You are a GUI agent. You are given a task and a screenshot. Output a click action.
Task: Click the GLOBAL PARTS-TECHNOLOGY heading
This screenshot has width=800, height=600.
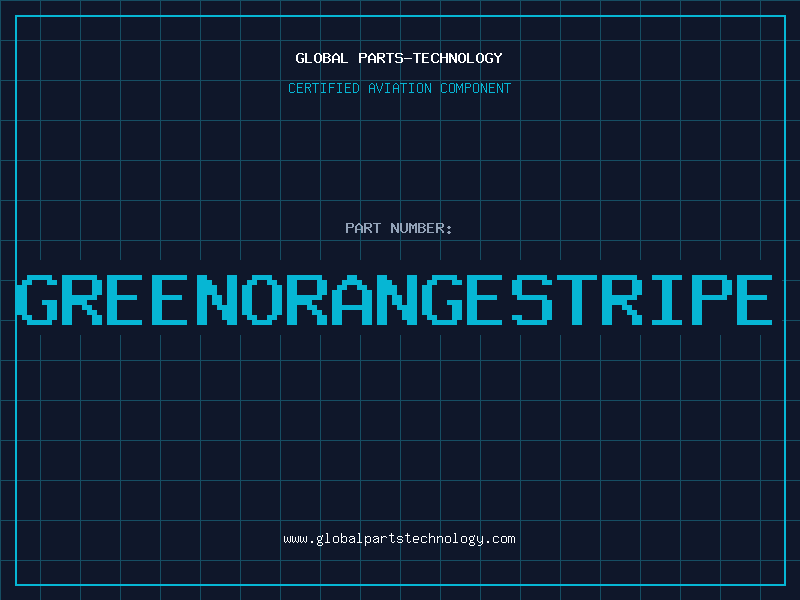(x=399, y=58)
